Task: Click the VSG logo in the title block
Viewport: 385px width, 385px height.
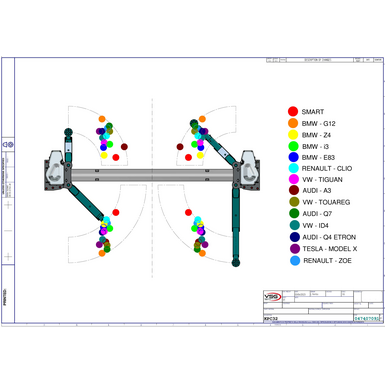Action: click(x=273, y=296)
